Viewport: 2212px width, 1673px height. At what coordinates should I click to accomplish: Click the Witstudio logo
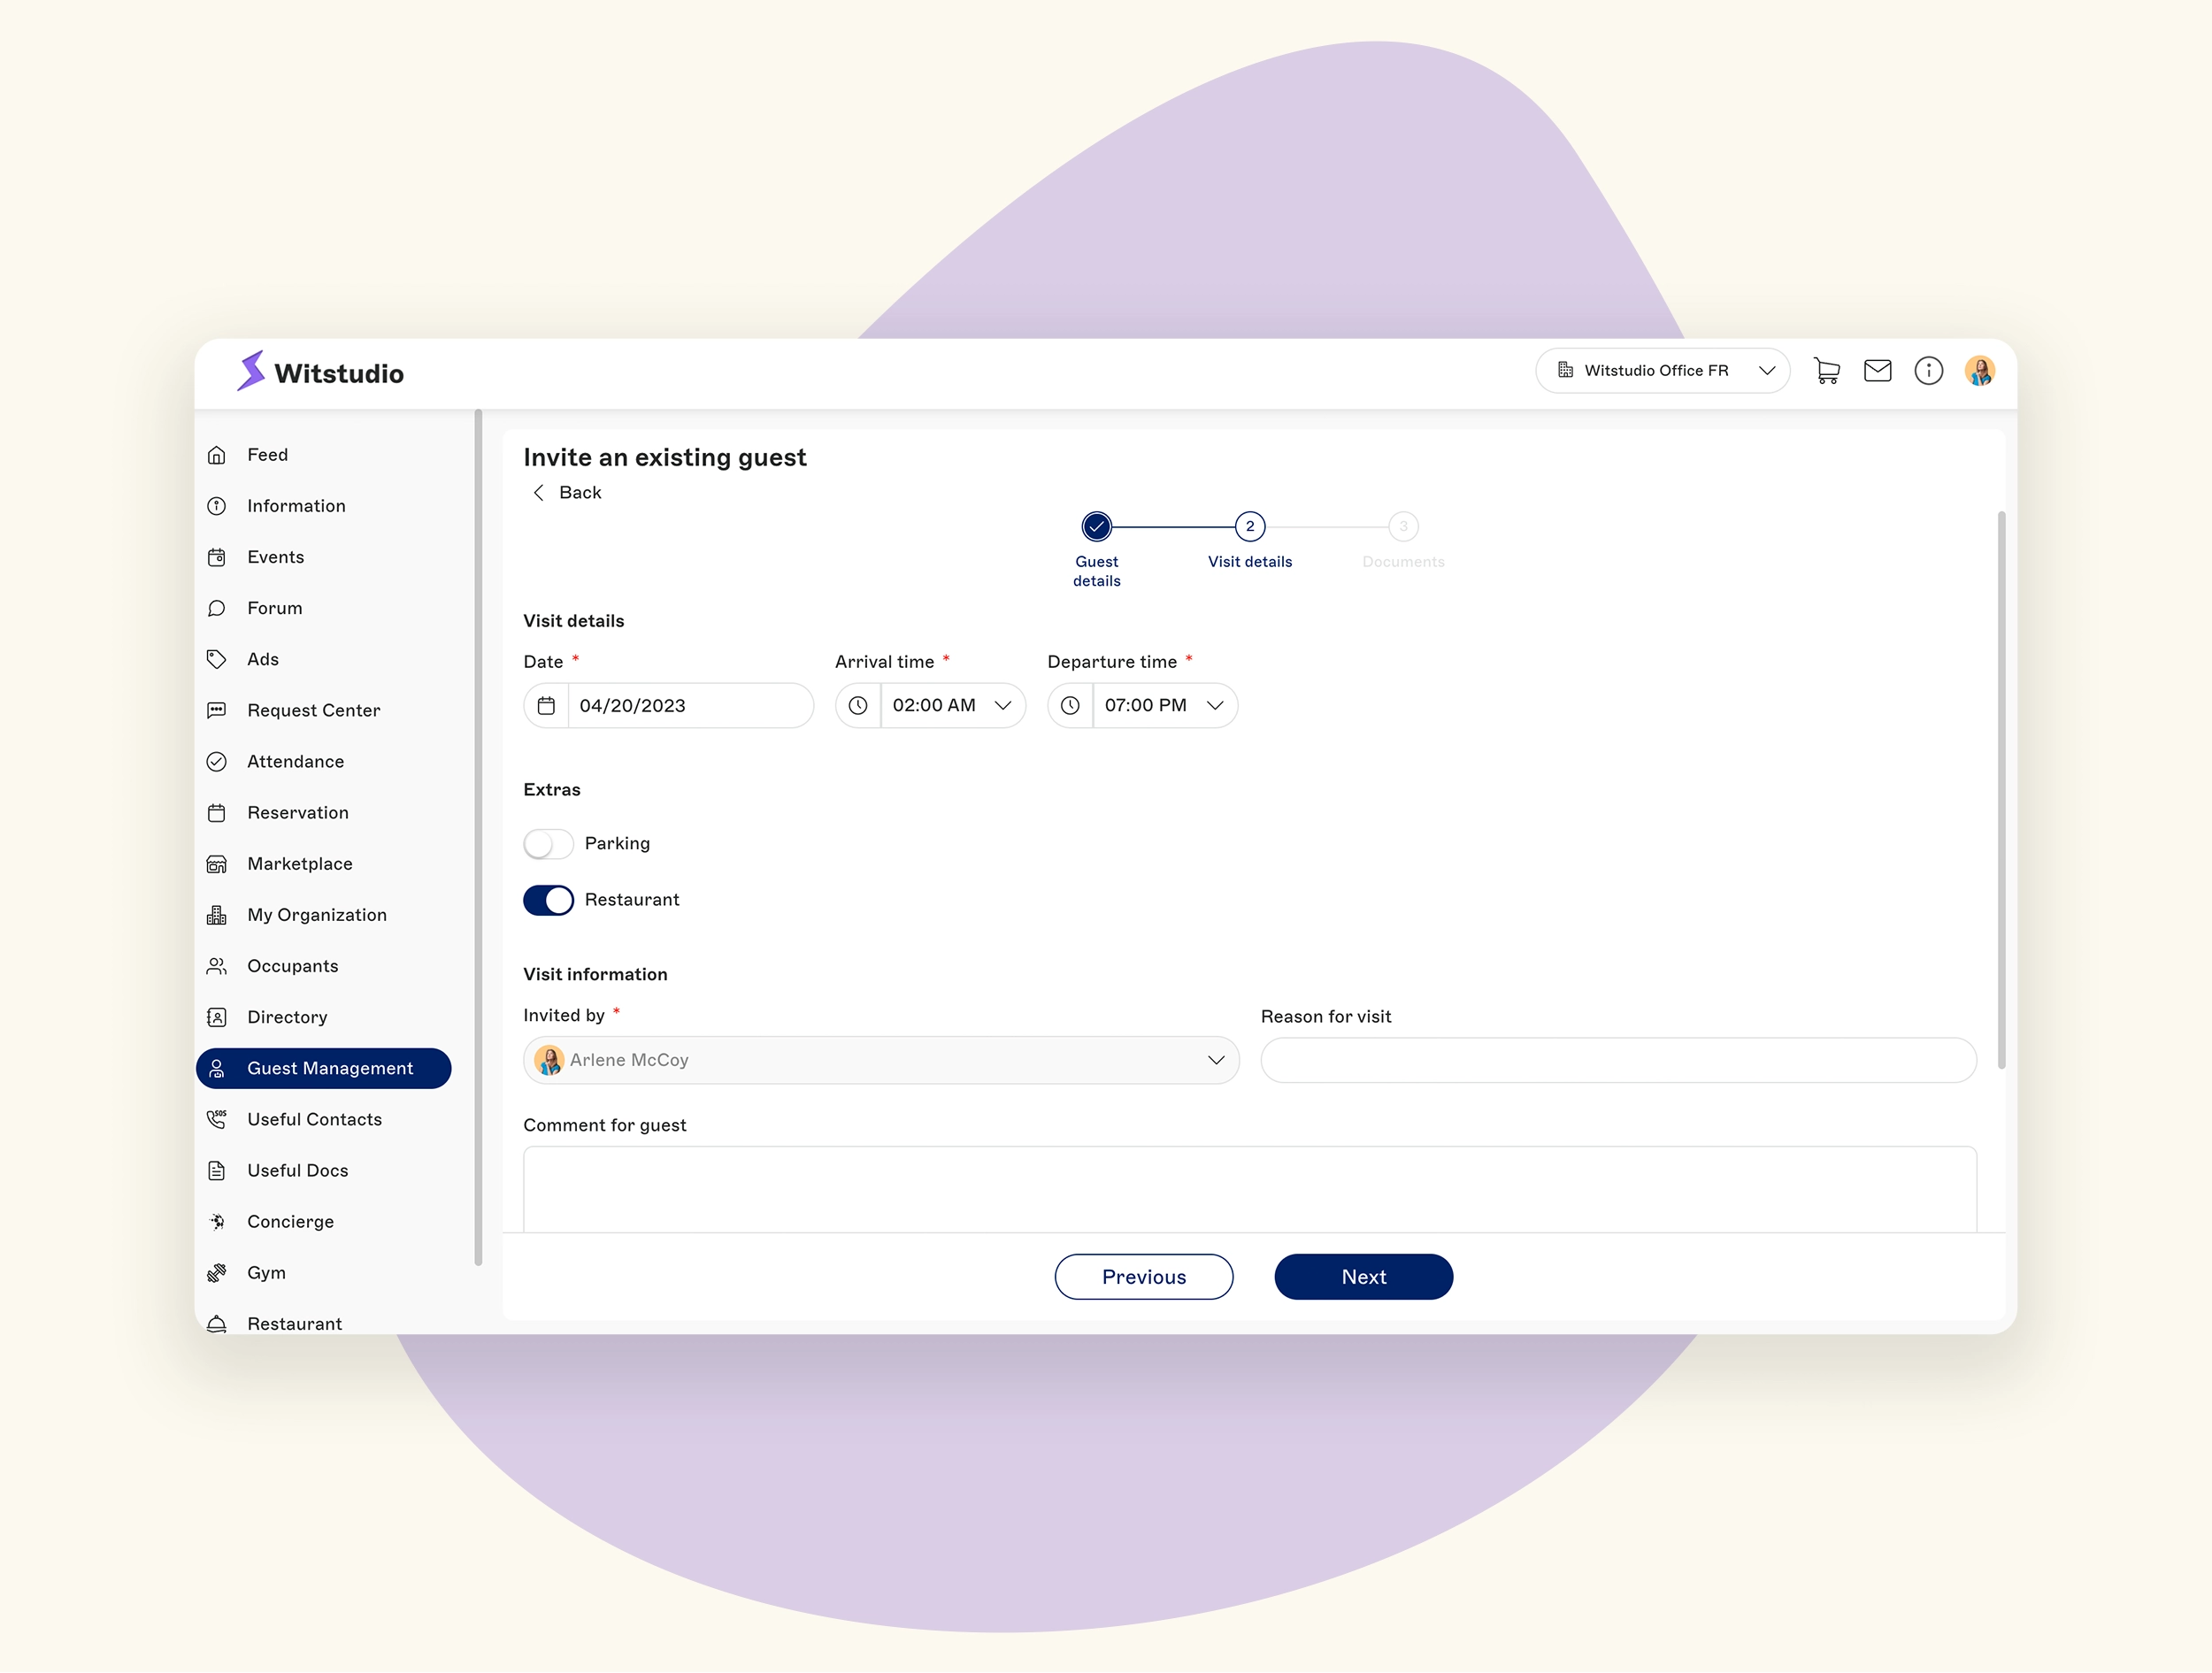click(321, 372)
